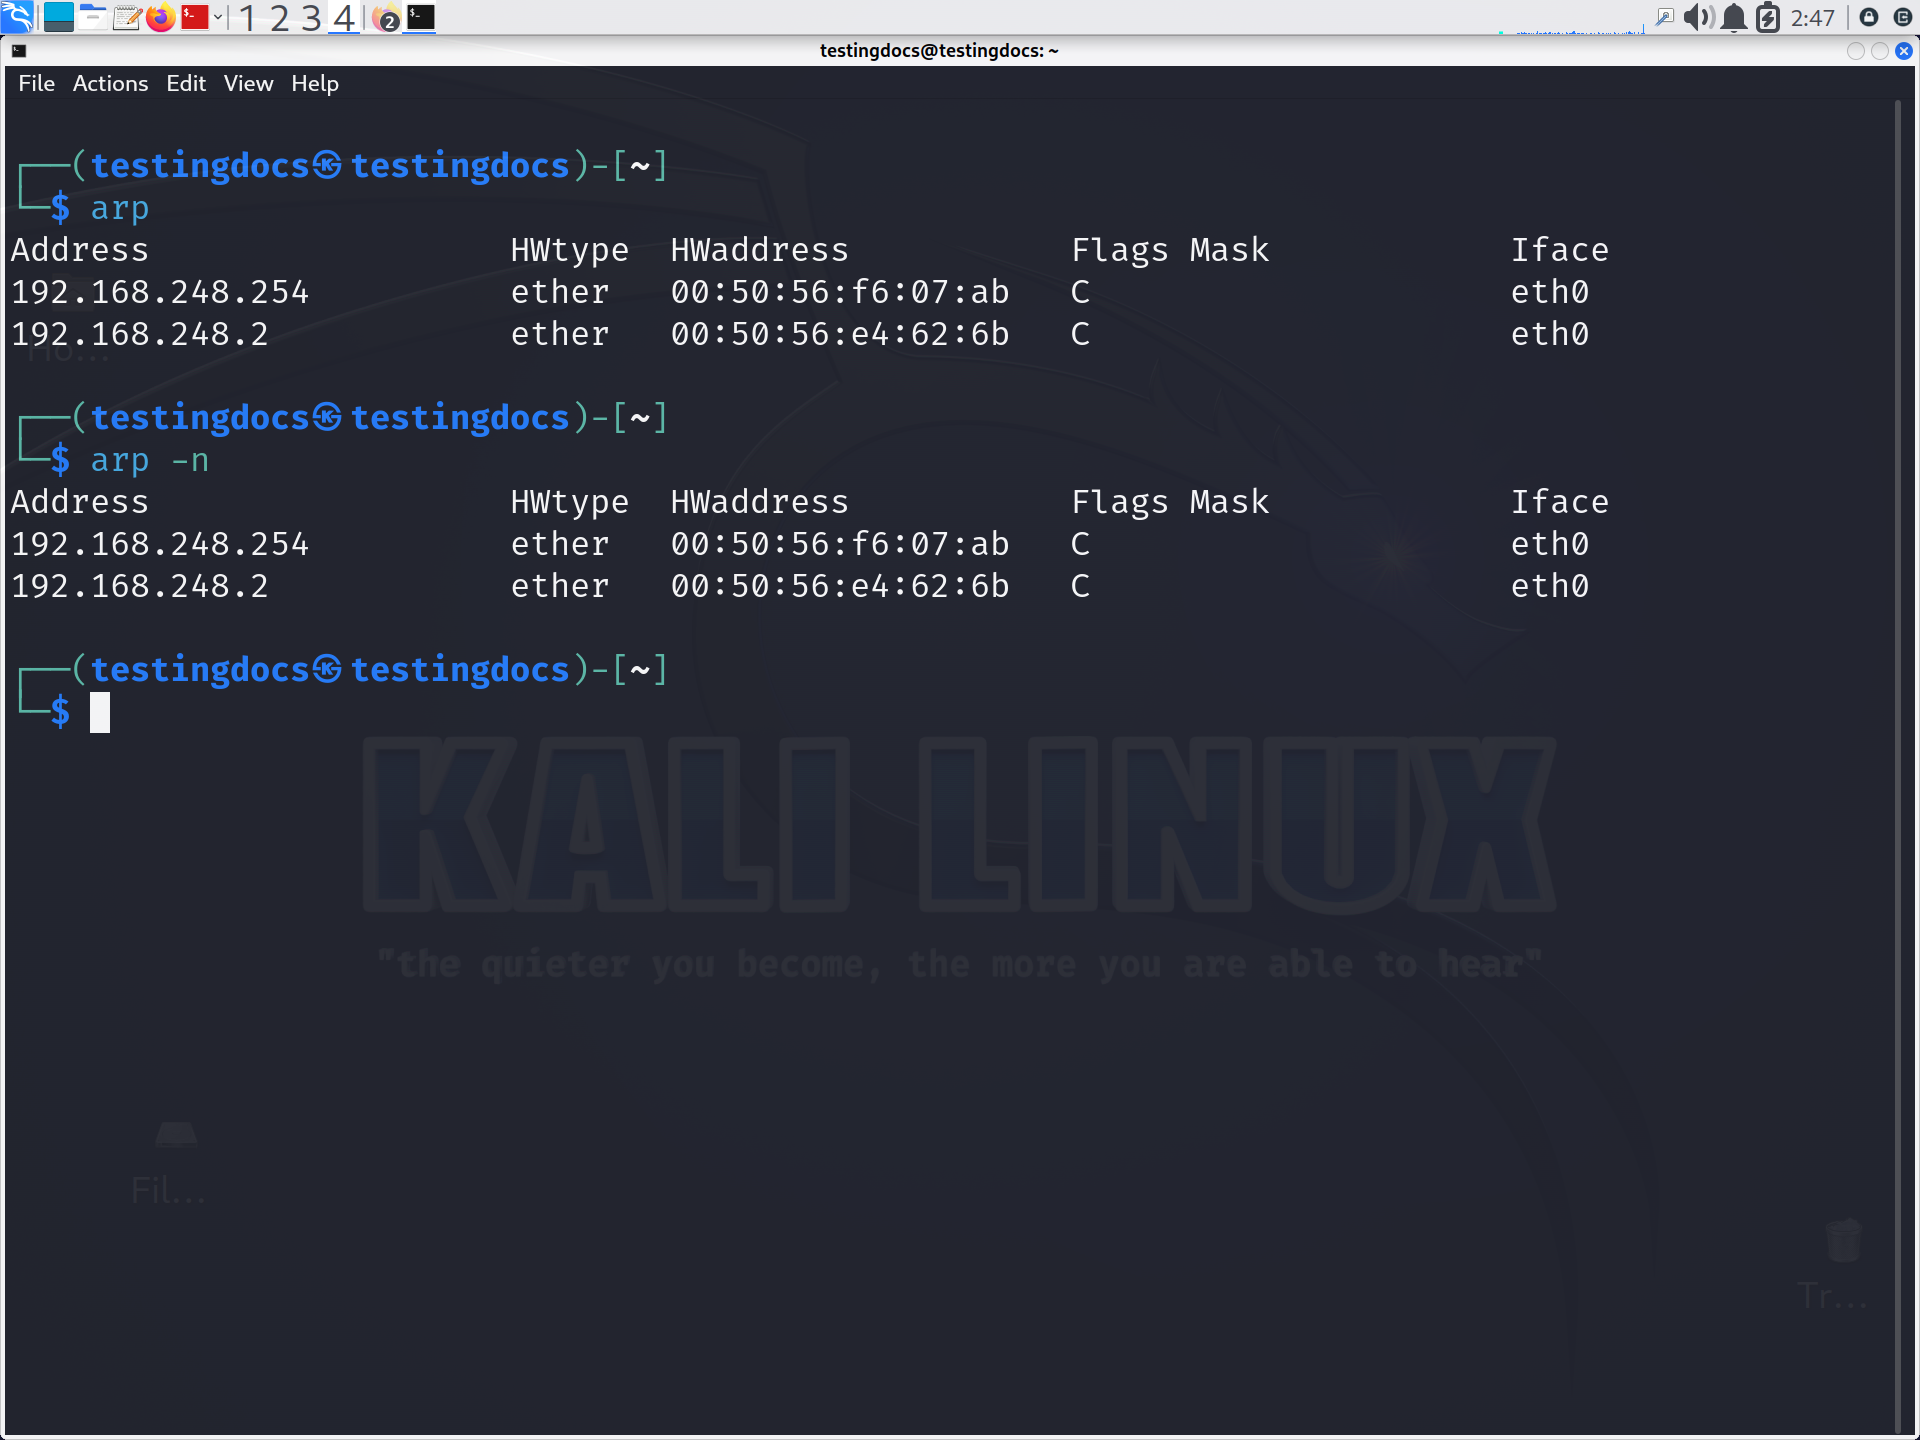The width and height of the screenshot is (1920, 1440).
Task: Open the View menu
Action: tap(248, 83)
